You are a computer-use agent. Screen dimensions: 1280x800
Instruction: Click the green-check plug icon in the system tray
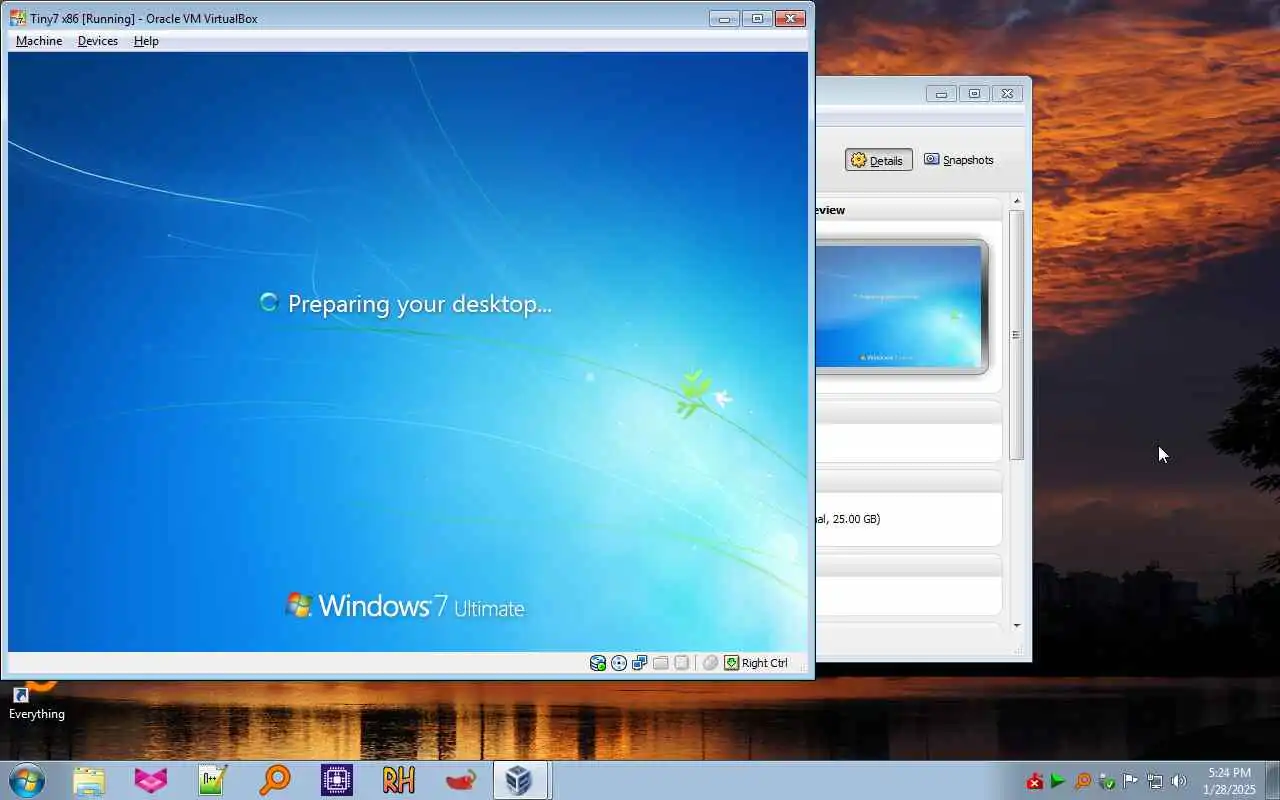pos(1106,781)
